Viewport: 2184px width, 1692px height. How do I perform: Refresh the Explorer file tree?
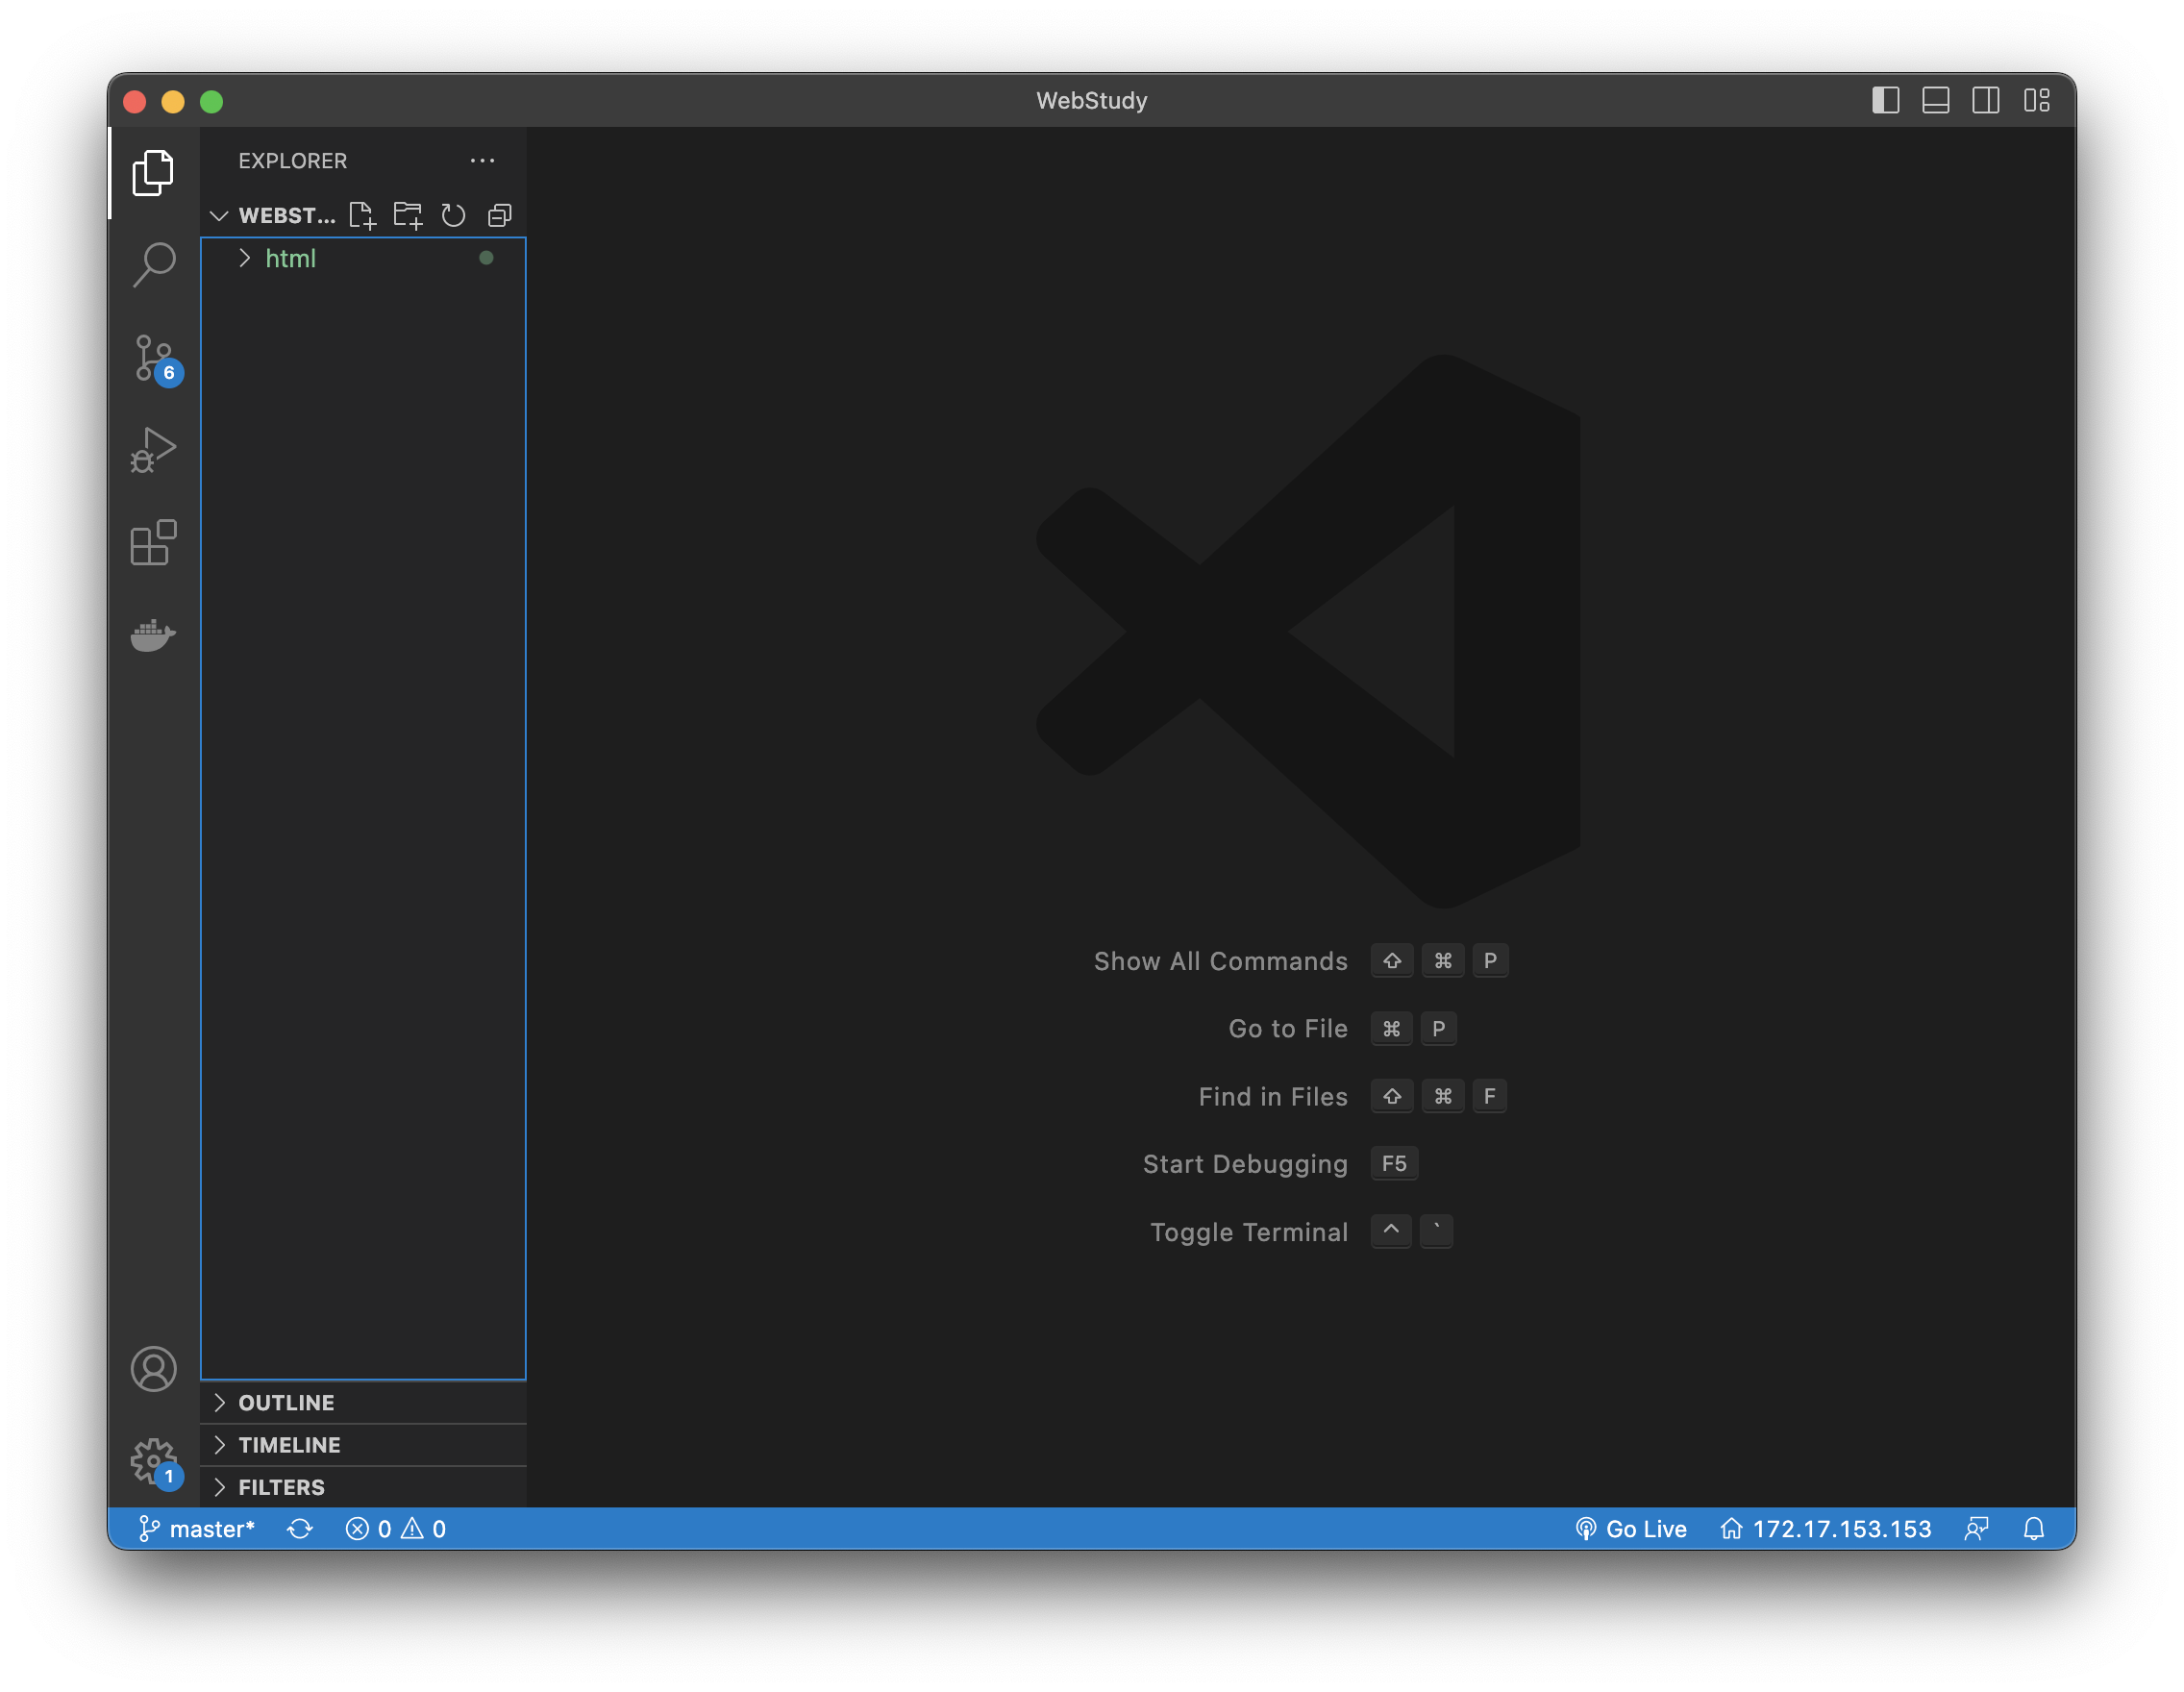(453, 215)
